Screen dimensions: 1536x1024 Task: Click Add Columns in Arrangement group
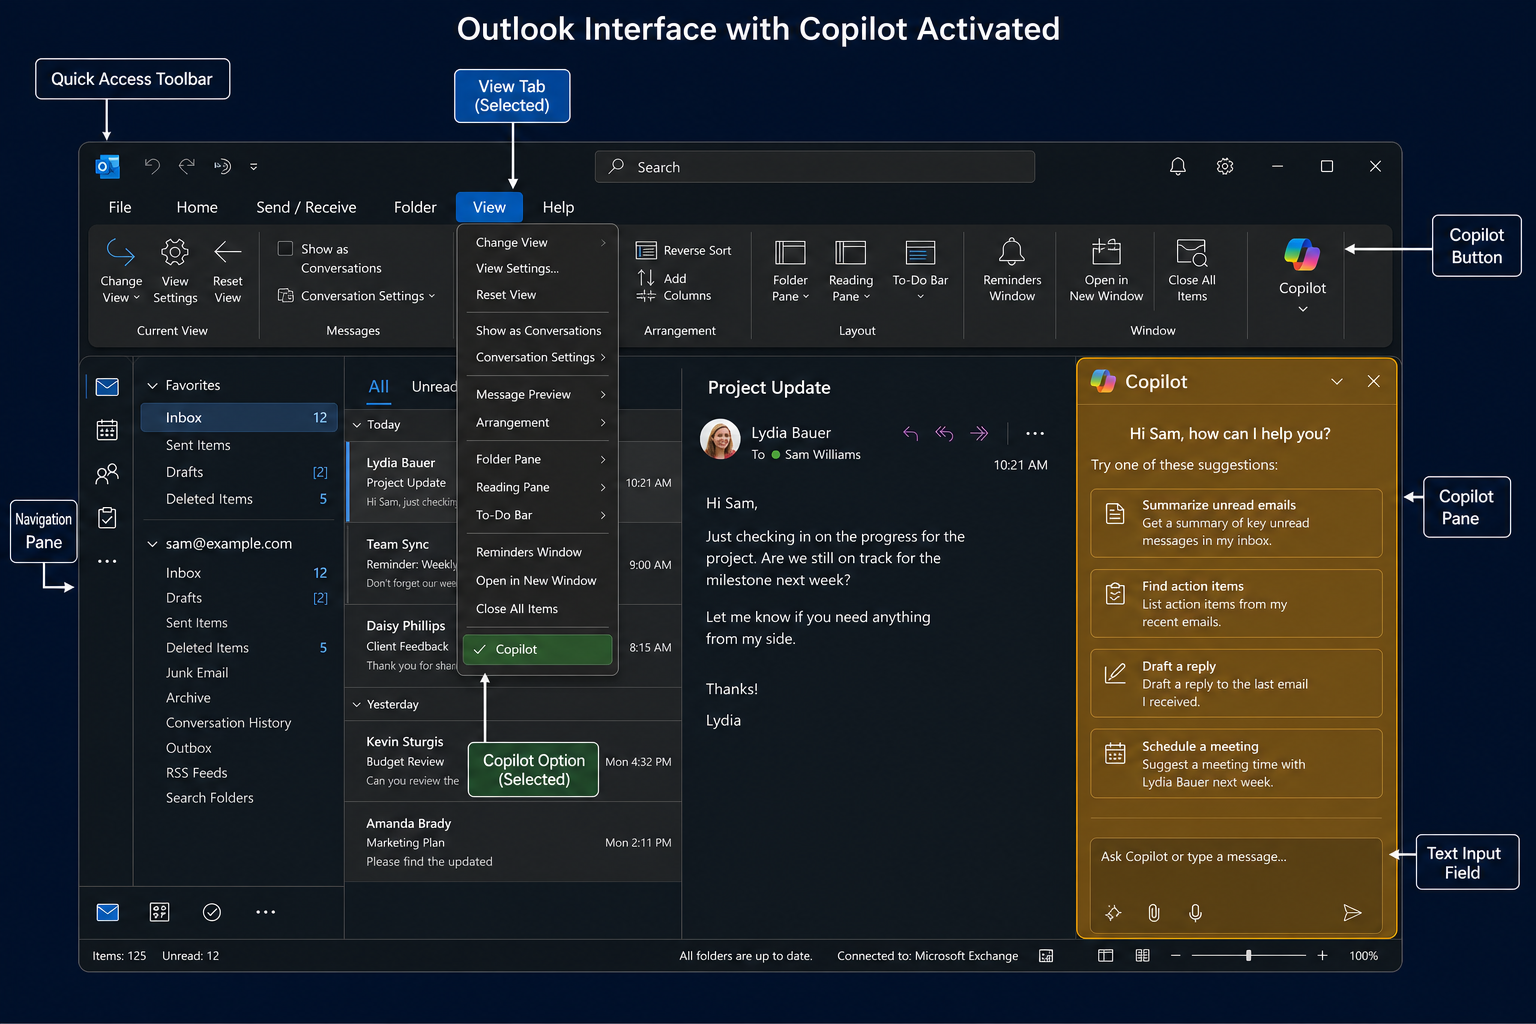pos(674,287)
